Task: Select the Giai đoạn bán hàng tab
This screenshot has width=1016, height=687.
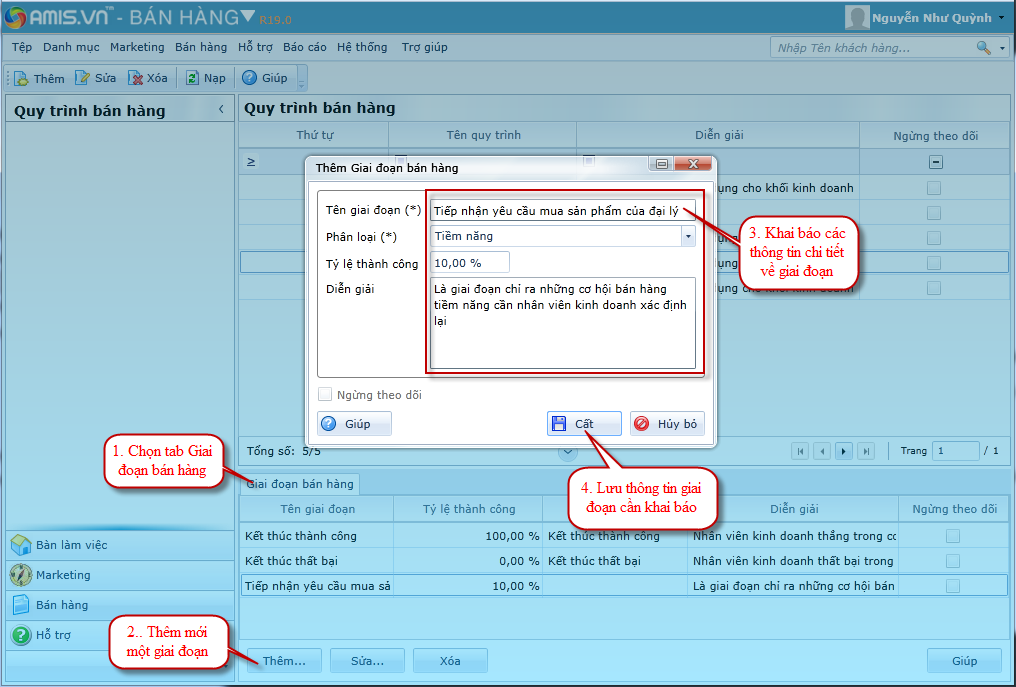Action: tap(300, 484)
